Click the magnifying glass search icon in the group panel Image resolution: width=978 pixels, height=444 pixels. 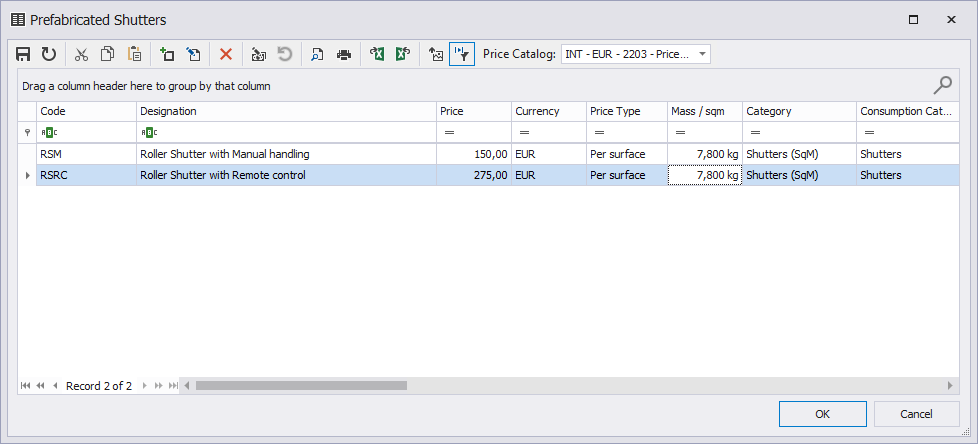[942, 85]
